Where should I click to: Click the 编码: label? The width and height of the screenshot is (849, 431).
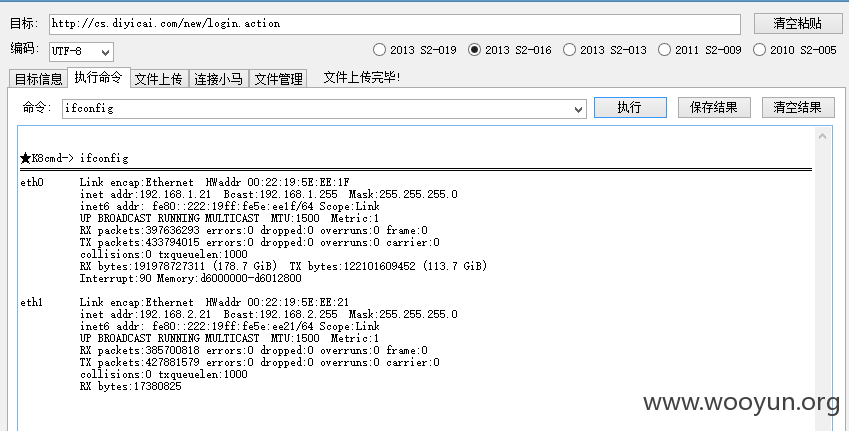tap(24, 49)
